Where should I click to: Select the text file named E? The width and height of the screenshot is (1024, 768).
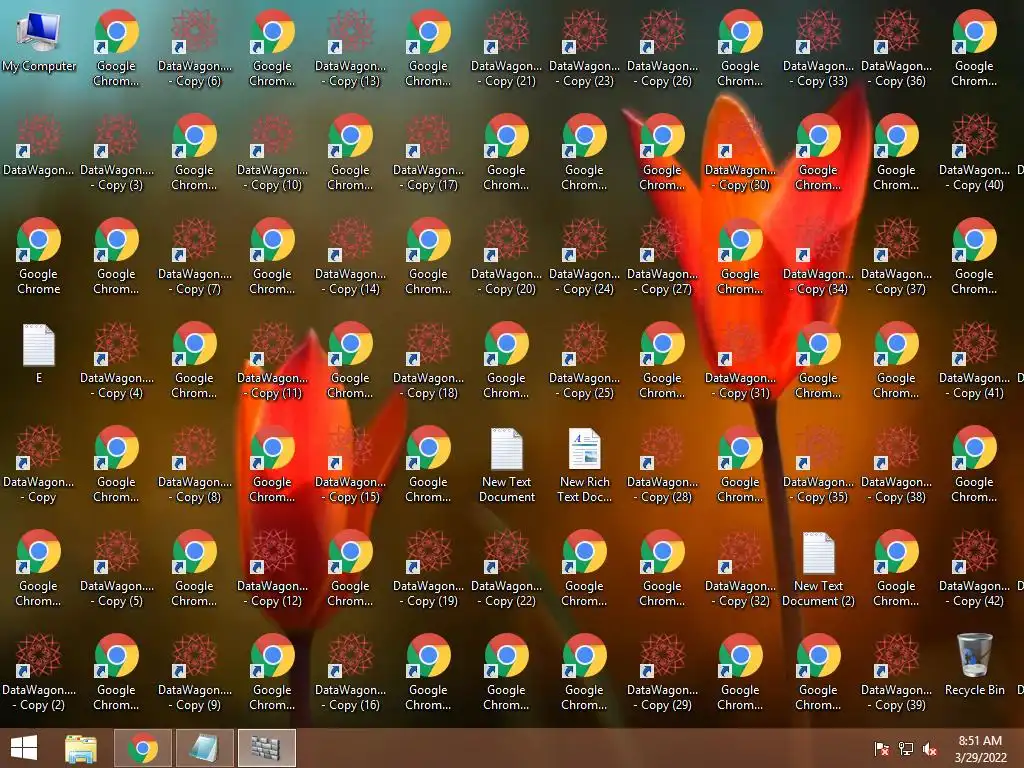[39, 353]
